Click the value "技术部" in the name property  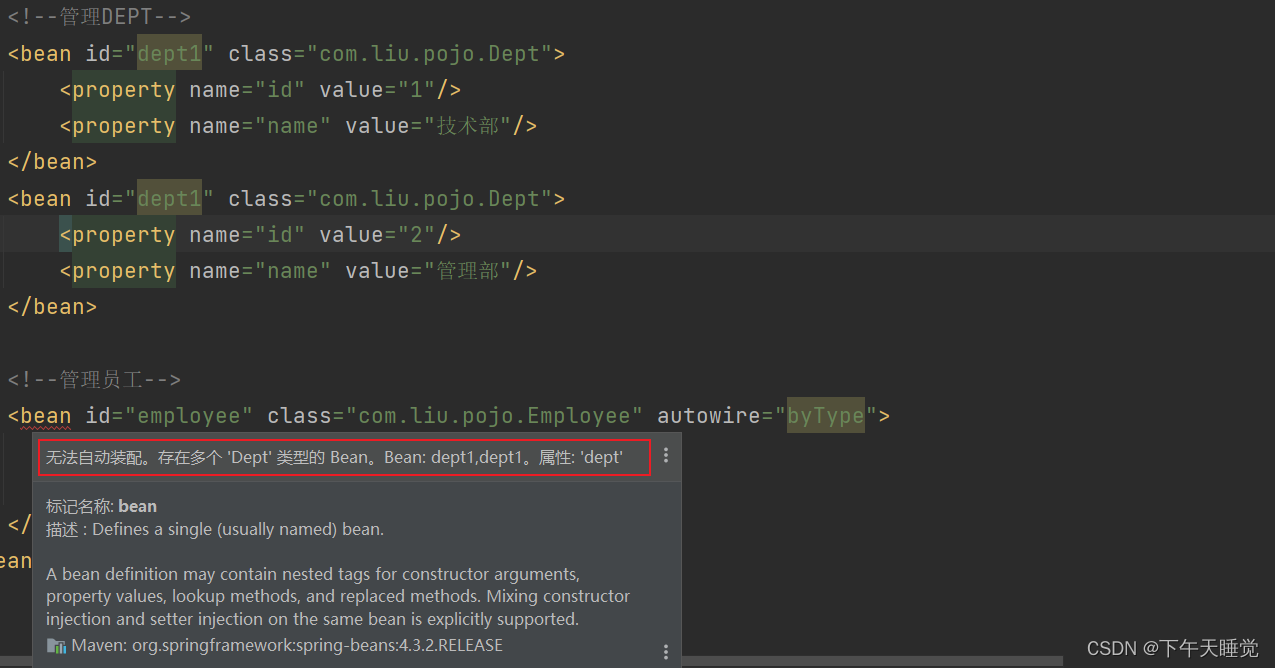coord(468,126)
